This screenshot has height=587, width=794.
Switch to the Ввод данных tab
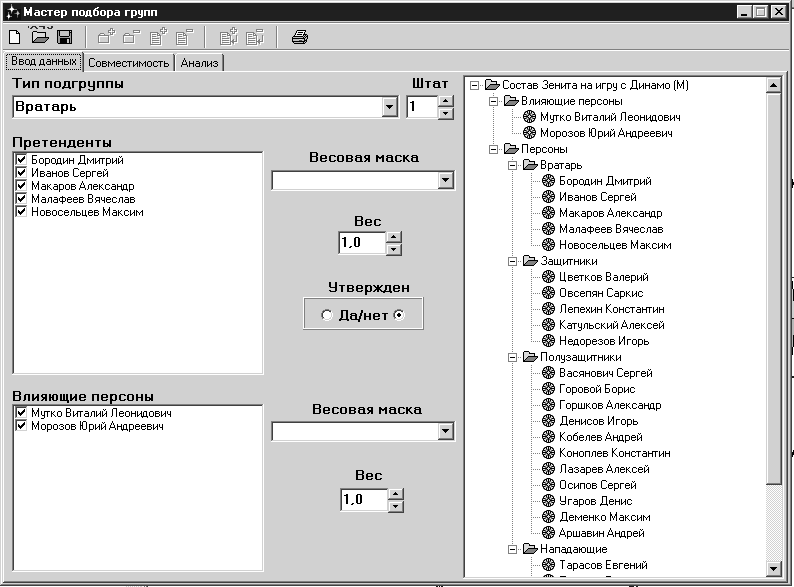[44, 61]
